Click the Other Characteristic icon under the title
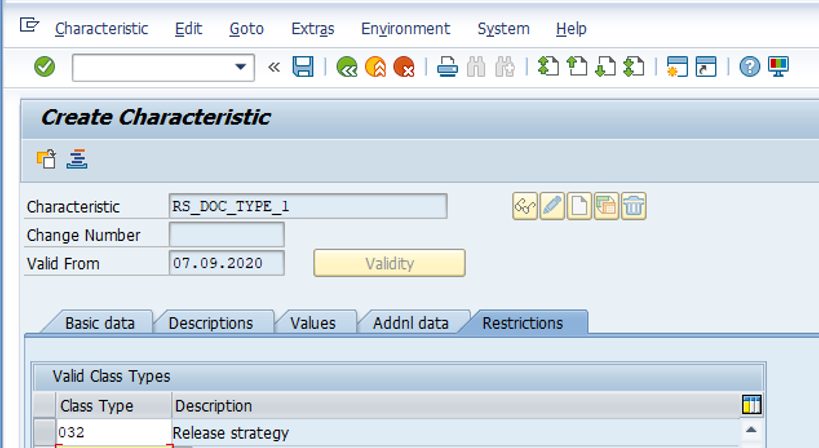This screenshot has width=819, height=448. [x=46, y=159]
